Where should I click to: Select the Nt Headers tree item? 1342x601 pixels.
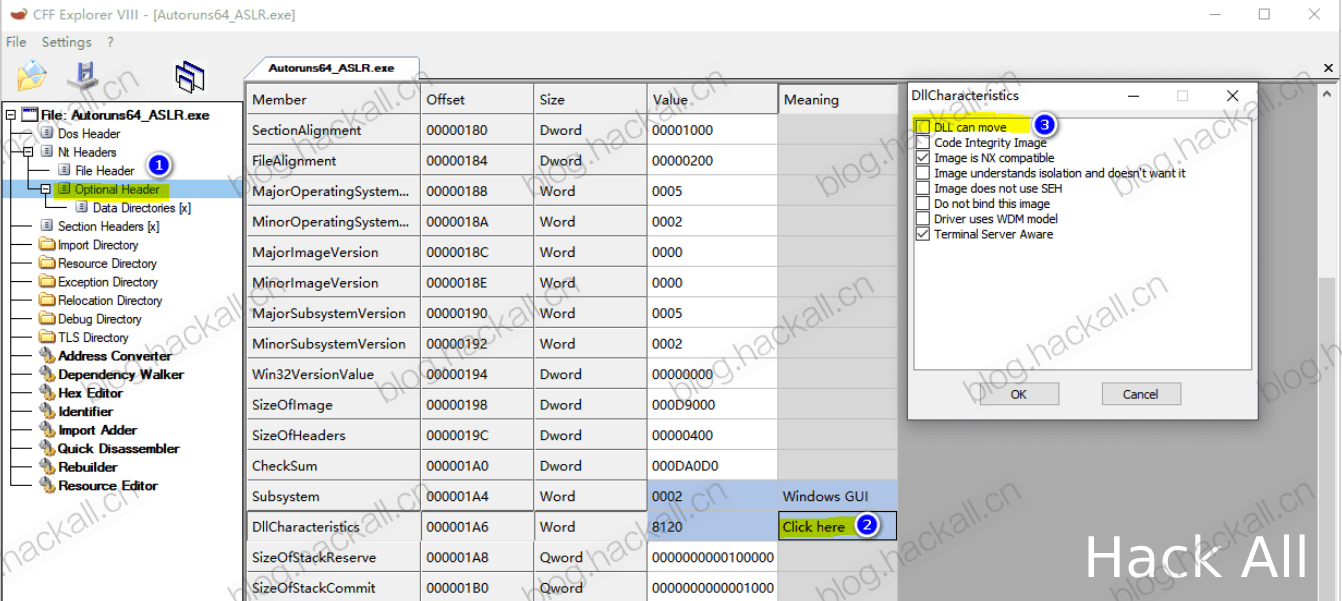pyautogui.click(x=87, y=152)
